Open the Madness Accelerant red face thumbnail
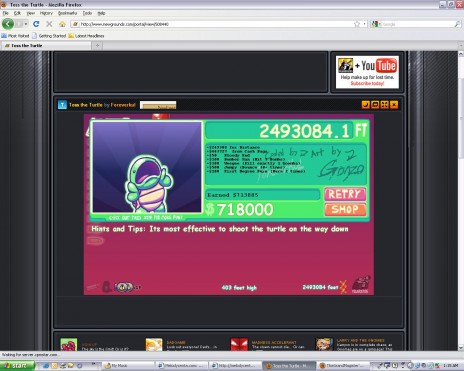Screen dimensions: 464x371 (239, 345)
